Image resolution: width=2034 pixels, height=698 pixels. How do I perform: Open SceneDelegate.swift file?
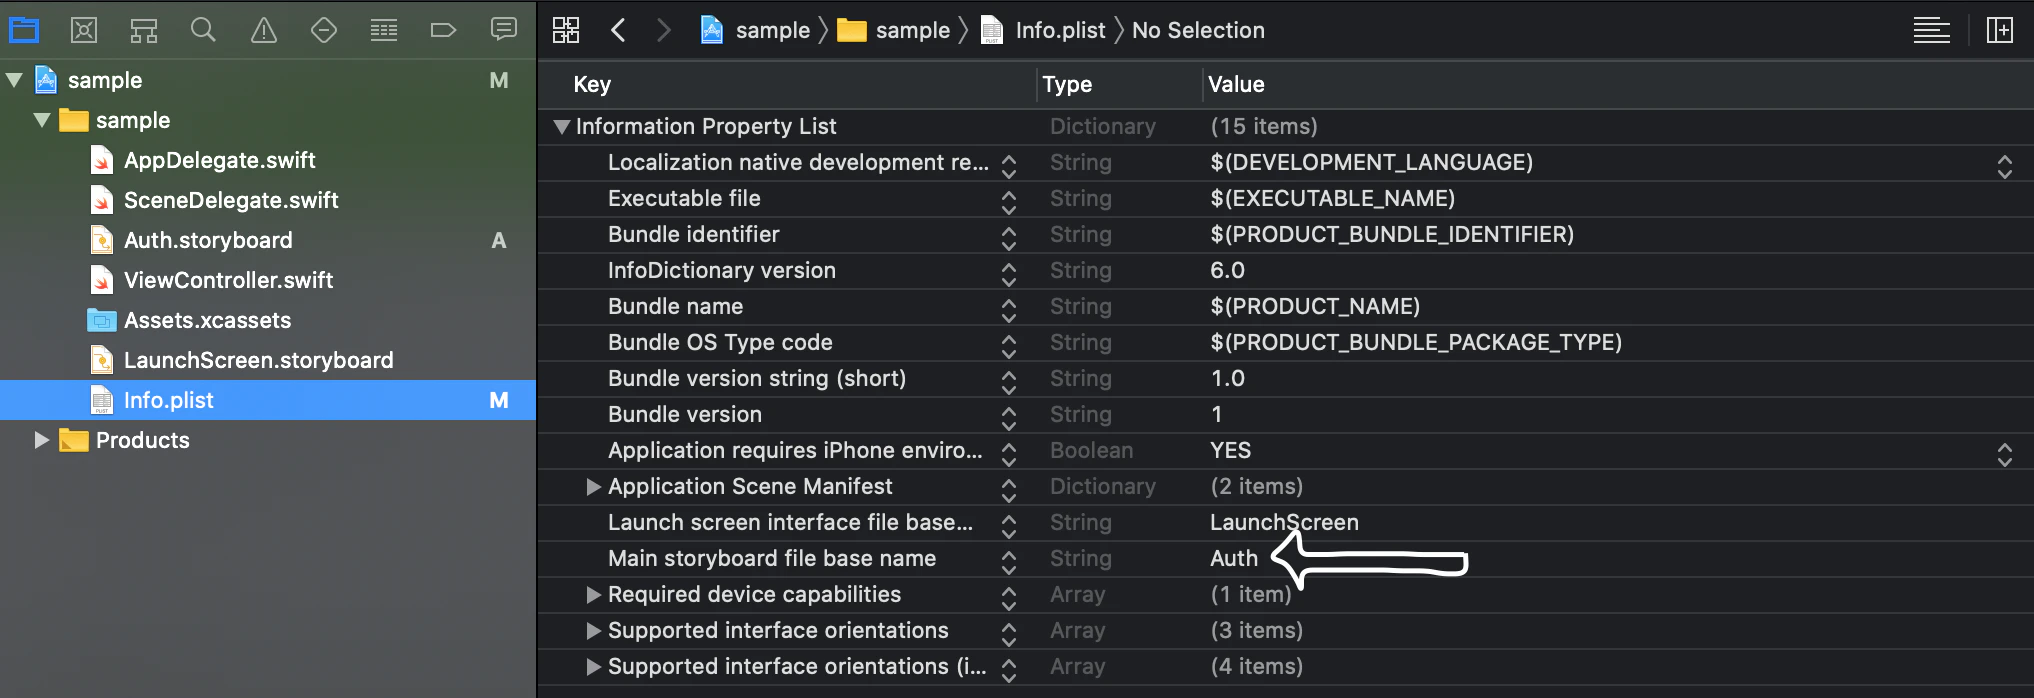tap(231, 200)
